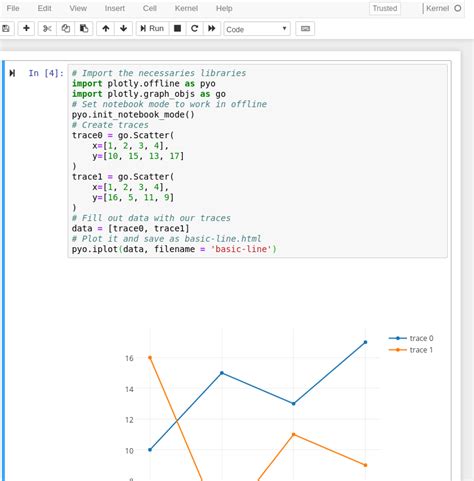474x481 pixels.
Task: Click the In [4] prompt label
Action: click(x=46, y=73)
